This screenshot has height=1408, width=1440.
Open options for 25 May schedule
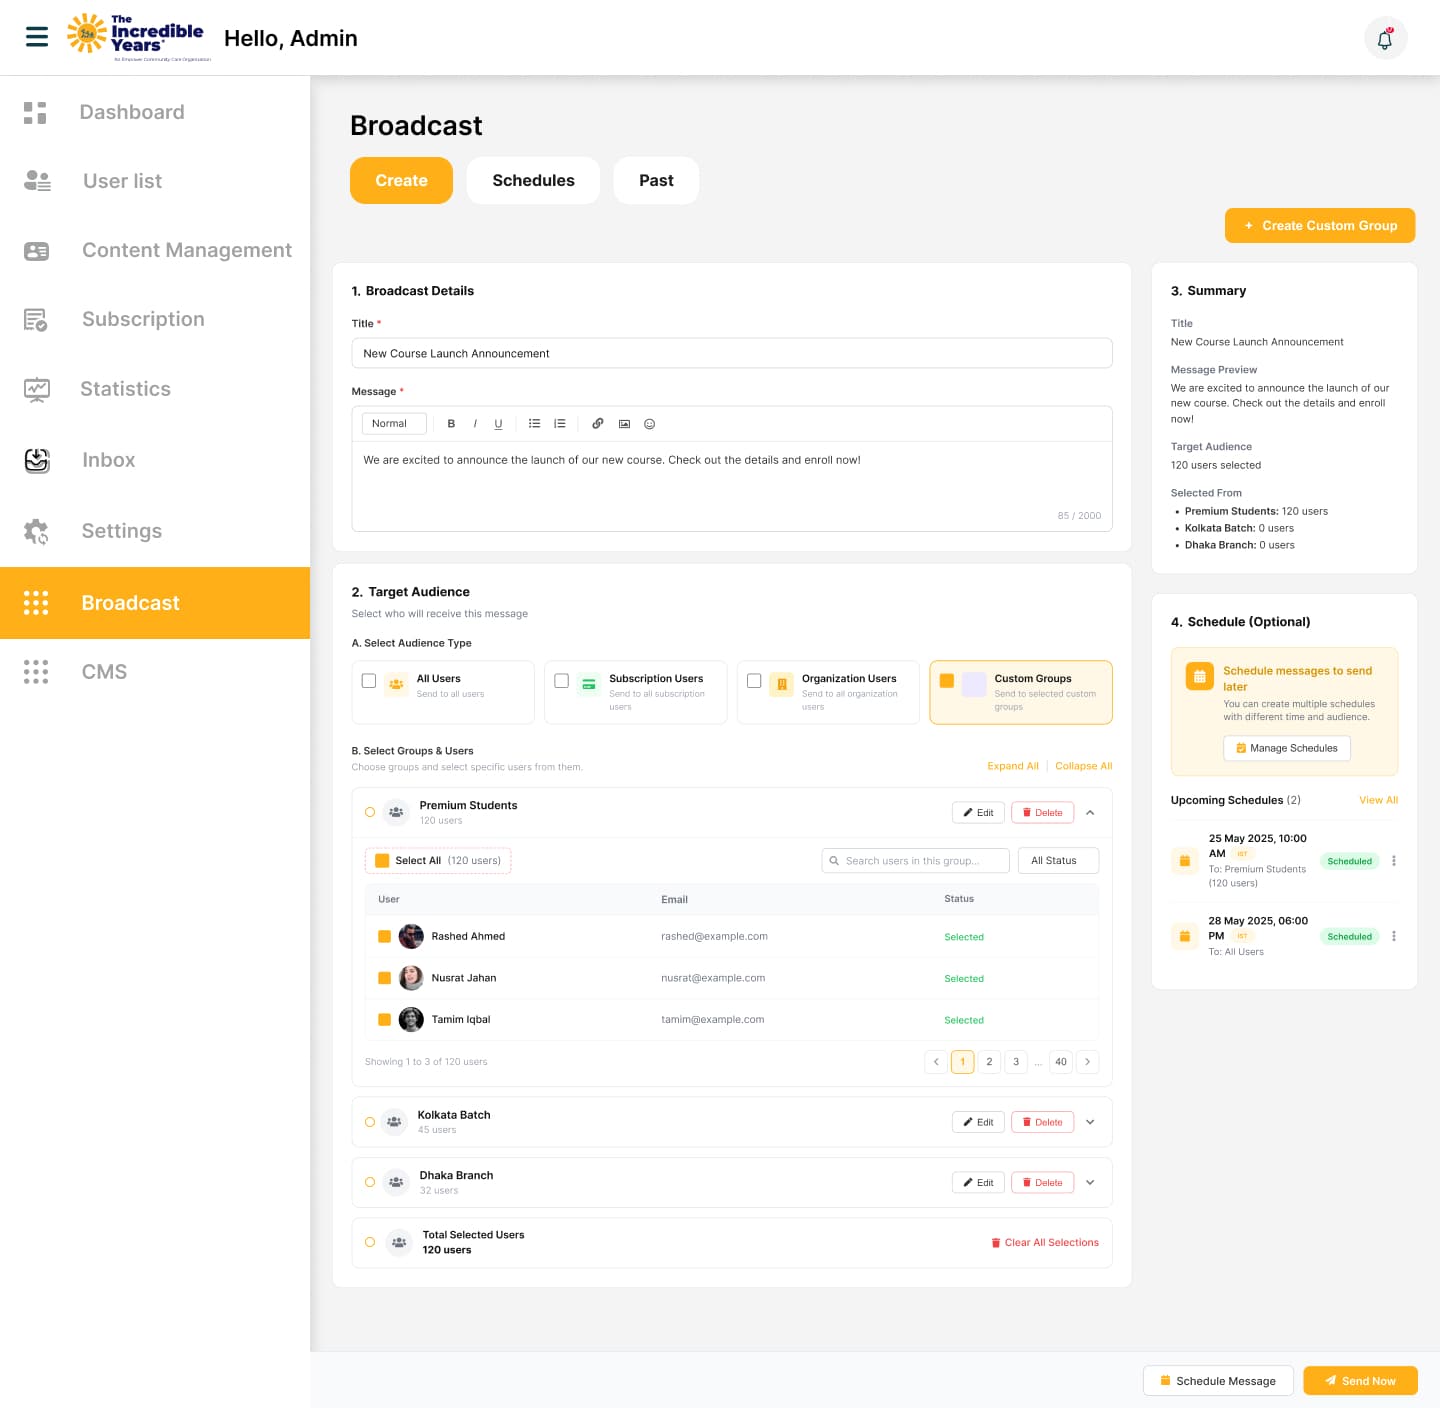click(x=1393, y=861)
